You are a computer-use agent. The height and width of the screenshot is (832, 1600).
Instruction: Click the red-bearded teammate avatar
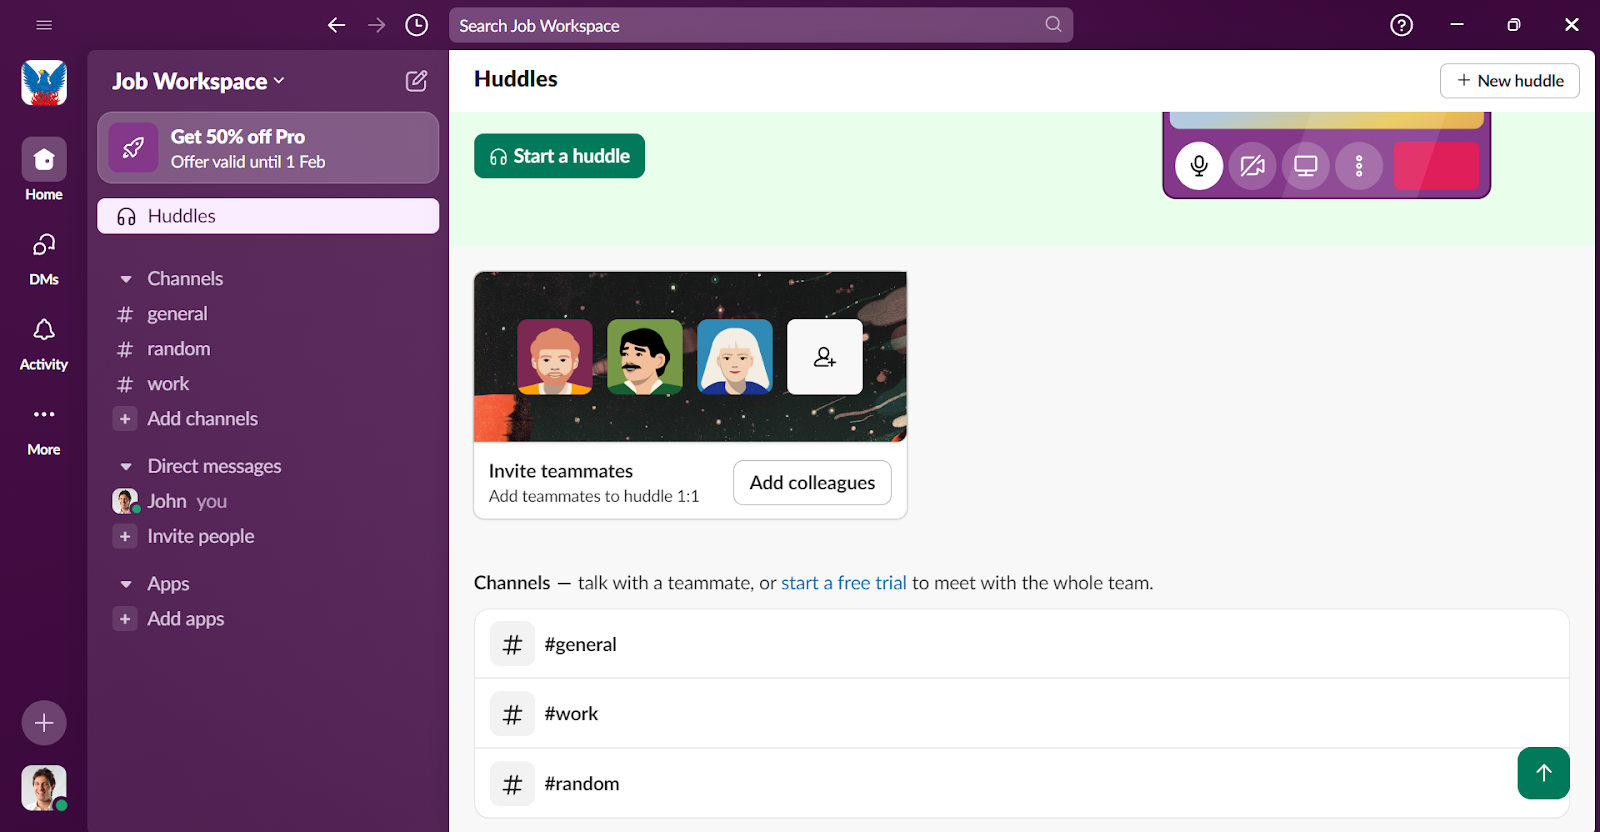pos(555,357)
